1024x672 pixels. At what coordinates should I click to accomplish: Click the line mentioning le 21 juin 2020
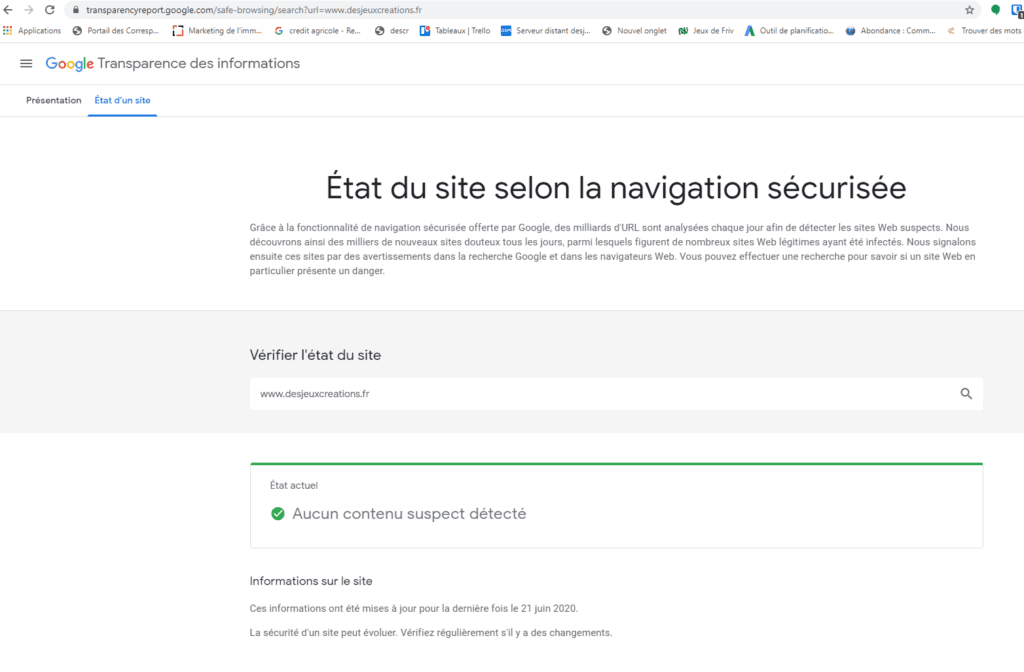click(x=414, y=609)
